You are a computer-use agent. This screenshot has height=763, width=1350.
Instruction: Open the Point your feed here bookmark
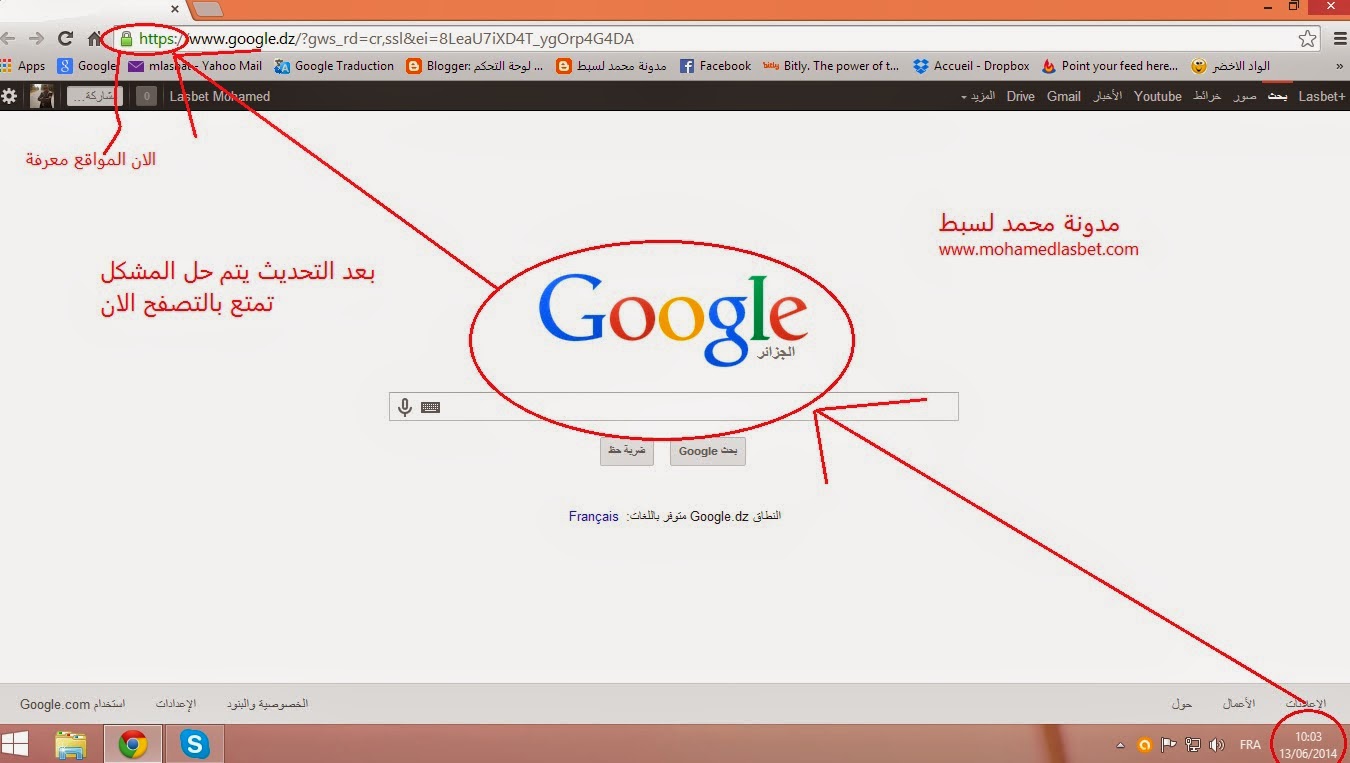click(x=1110, y=66)
